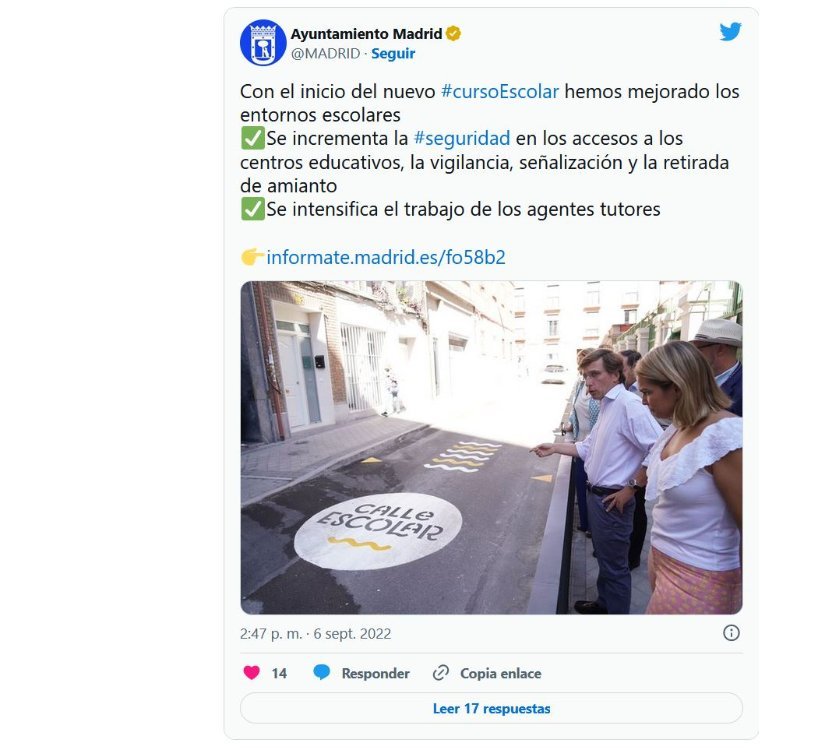Visit informate.madrid.es/fo58b2 link
This screenshot has height=750, width=818.
pyautogui.click(x=386, y=258)
